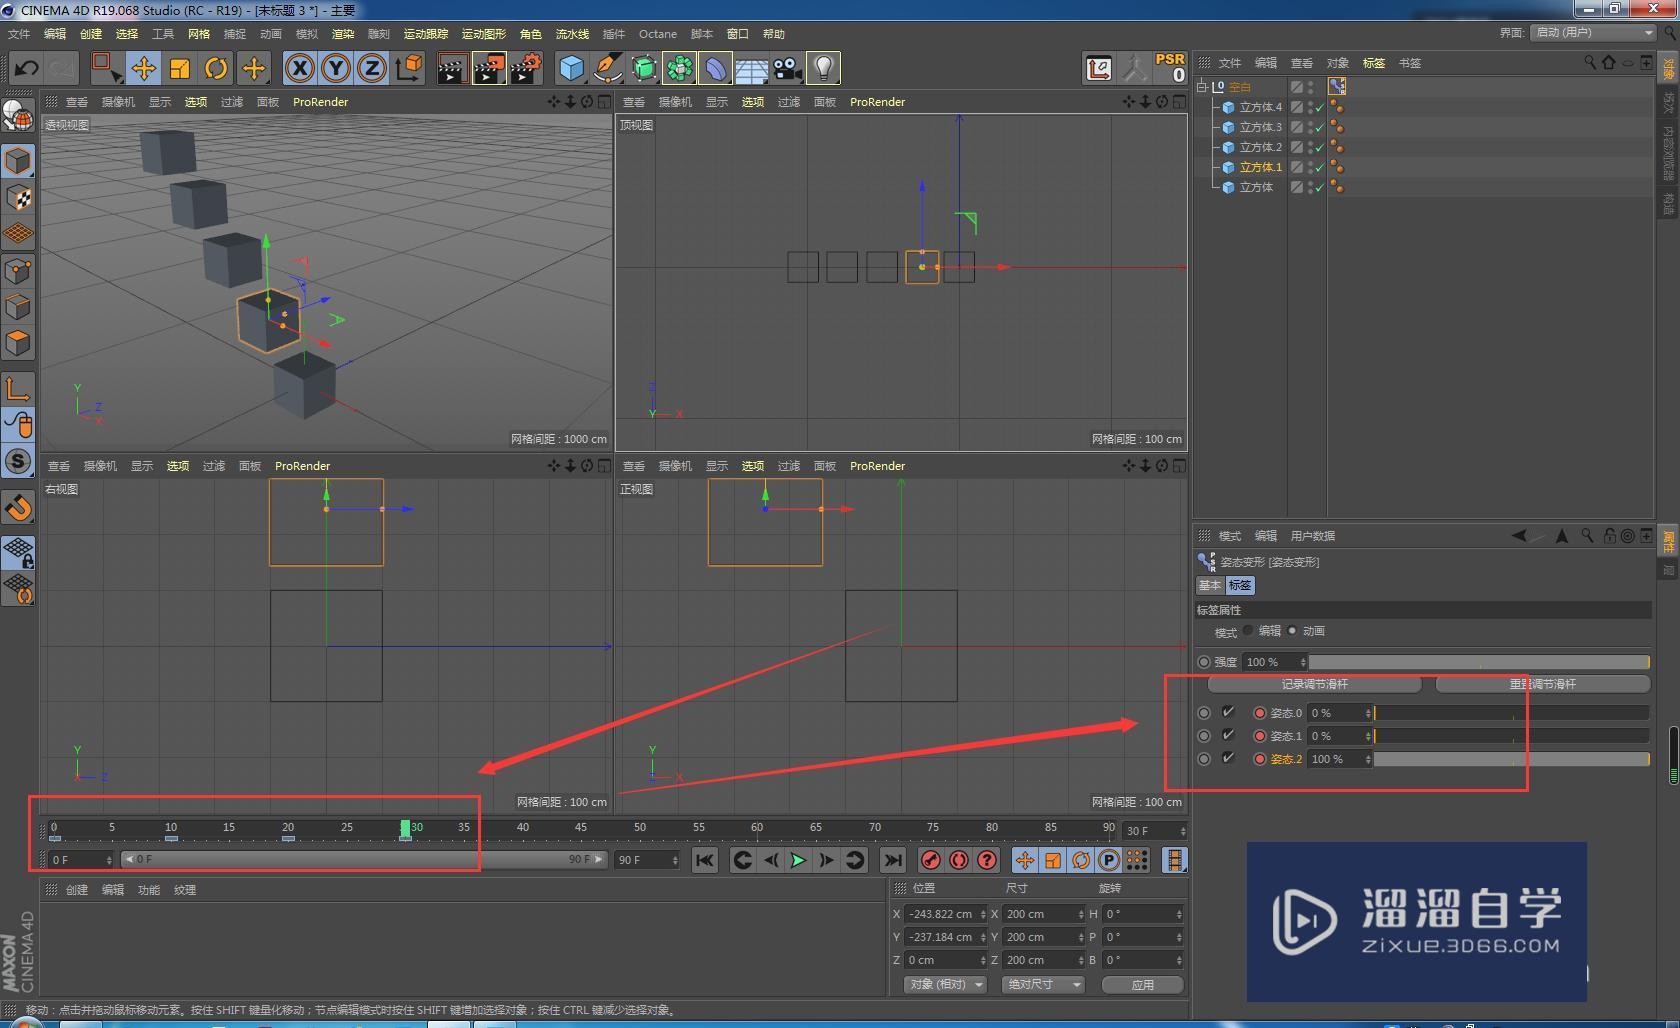Open the 界面 layout dropdown

[x=1594, y=33]
